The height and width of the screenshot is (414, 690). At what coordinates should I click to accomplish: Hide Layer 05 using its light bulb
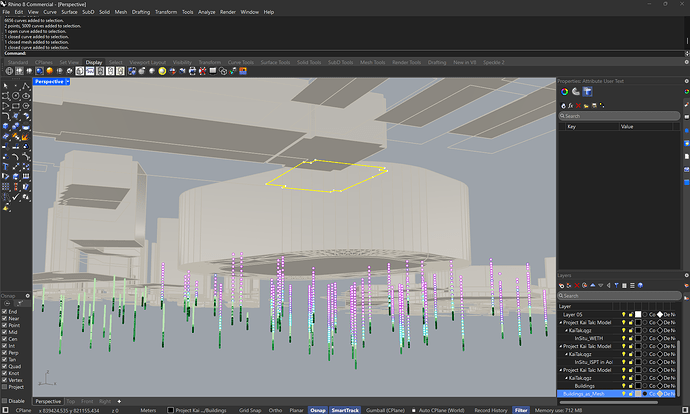[624, 315]
